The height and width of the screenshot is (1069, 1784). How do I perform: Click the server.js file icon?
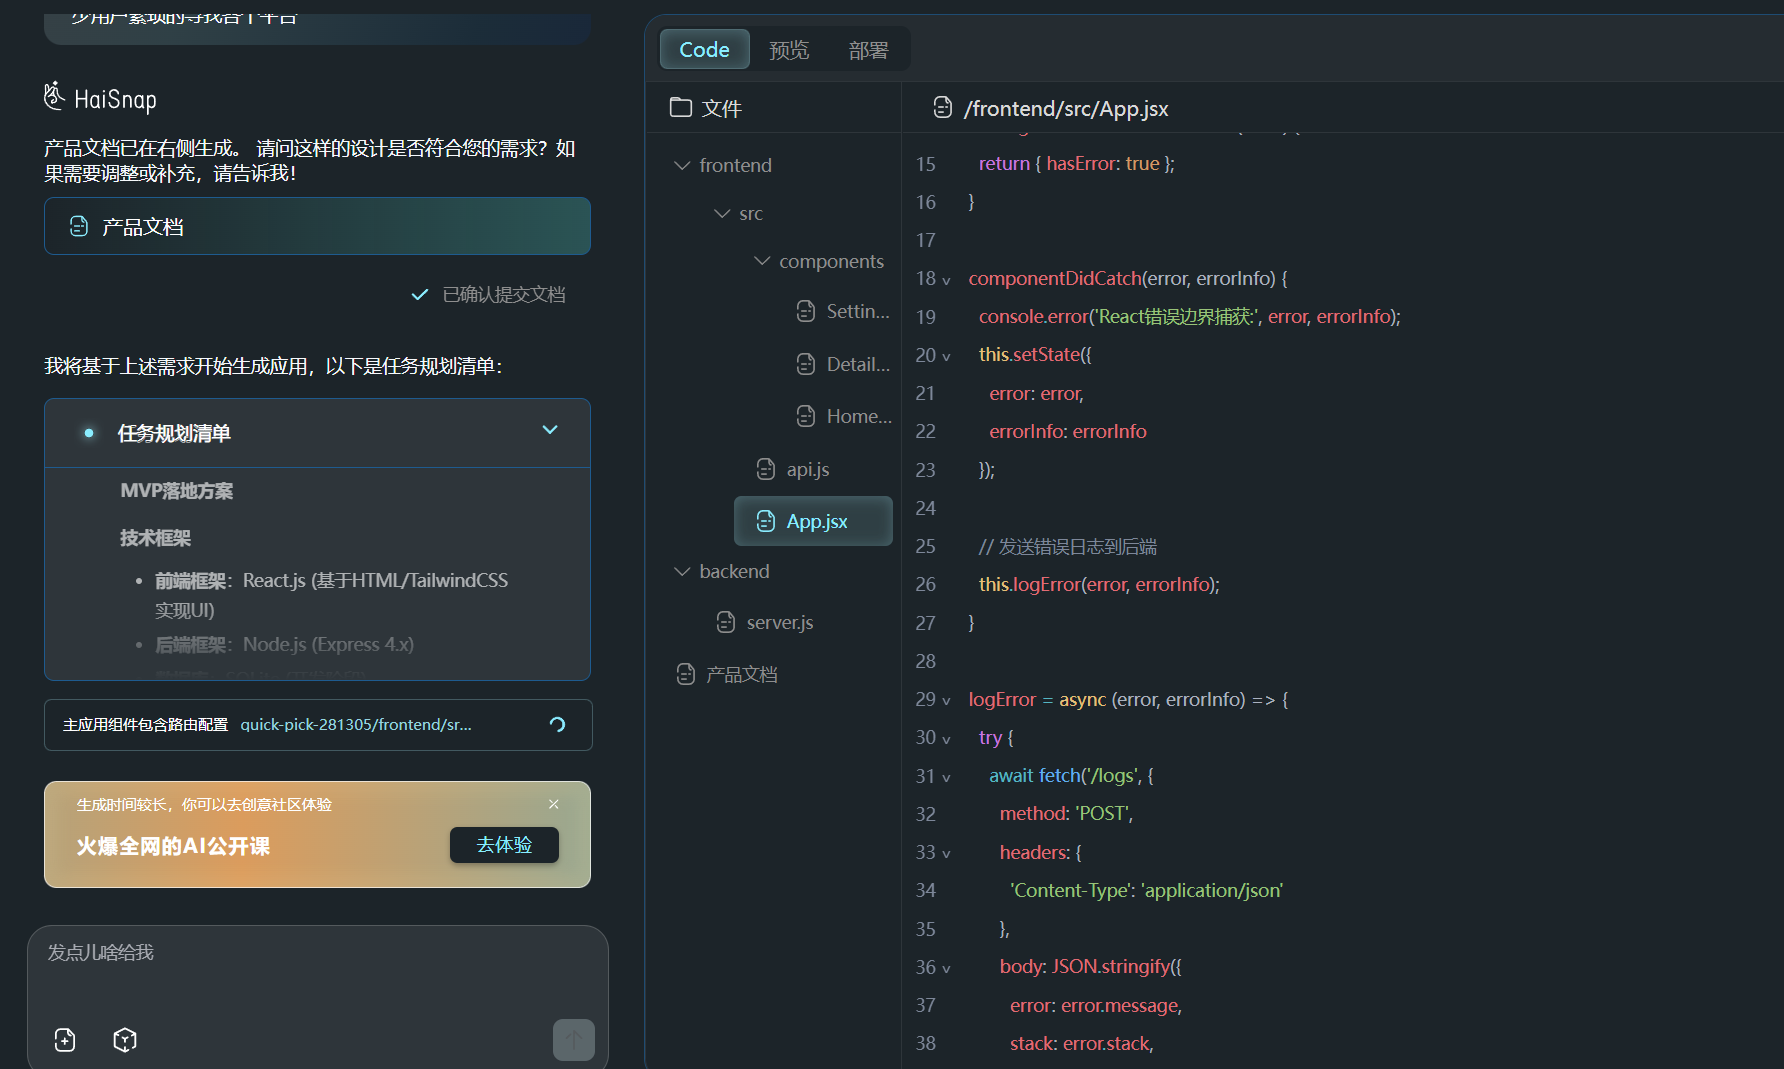[726, 622]
